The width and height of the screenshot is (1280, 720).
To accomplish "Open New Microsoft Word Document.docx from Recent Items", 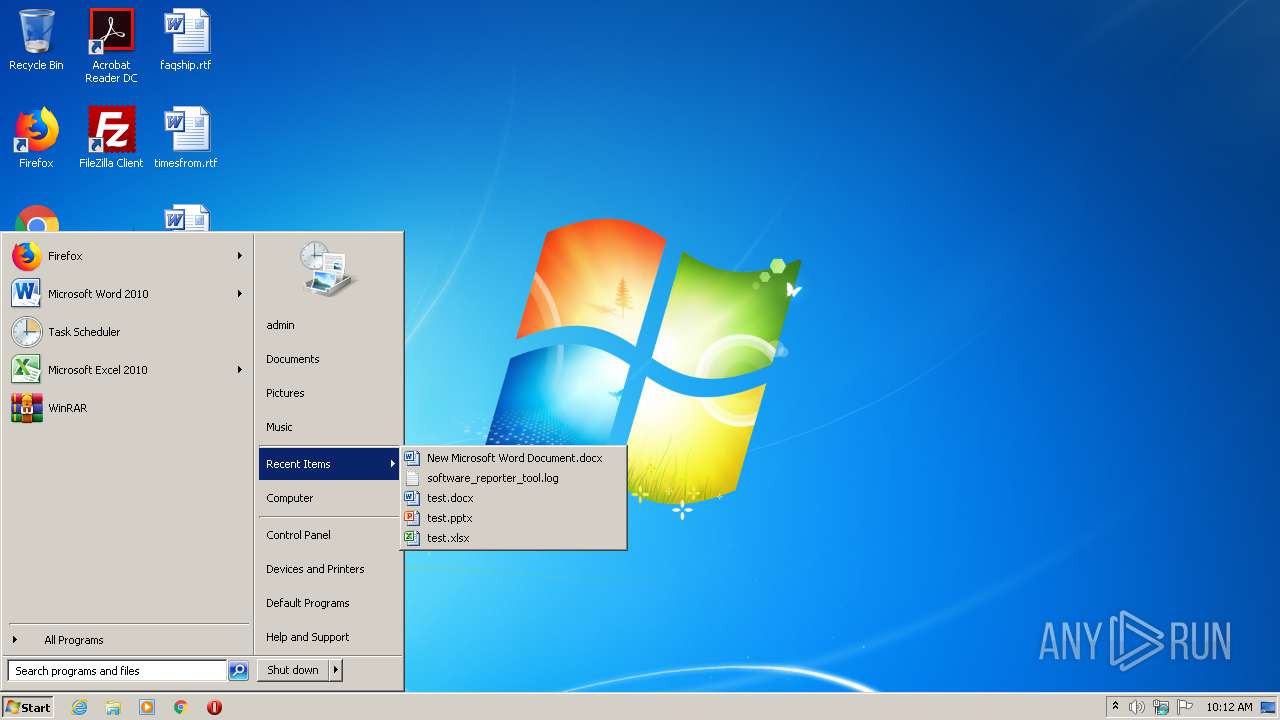I will coord(514,458).
